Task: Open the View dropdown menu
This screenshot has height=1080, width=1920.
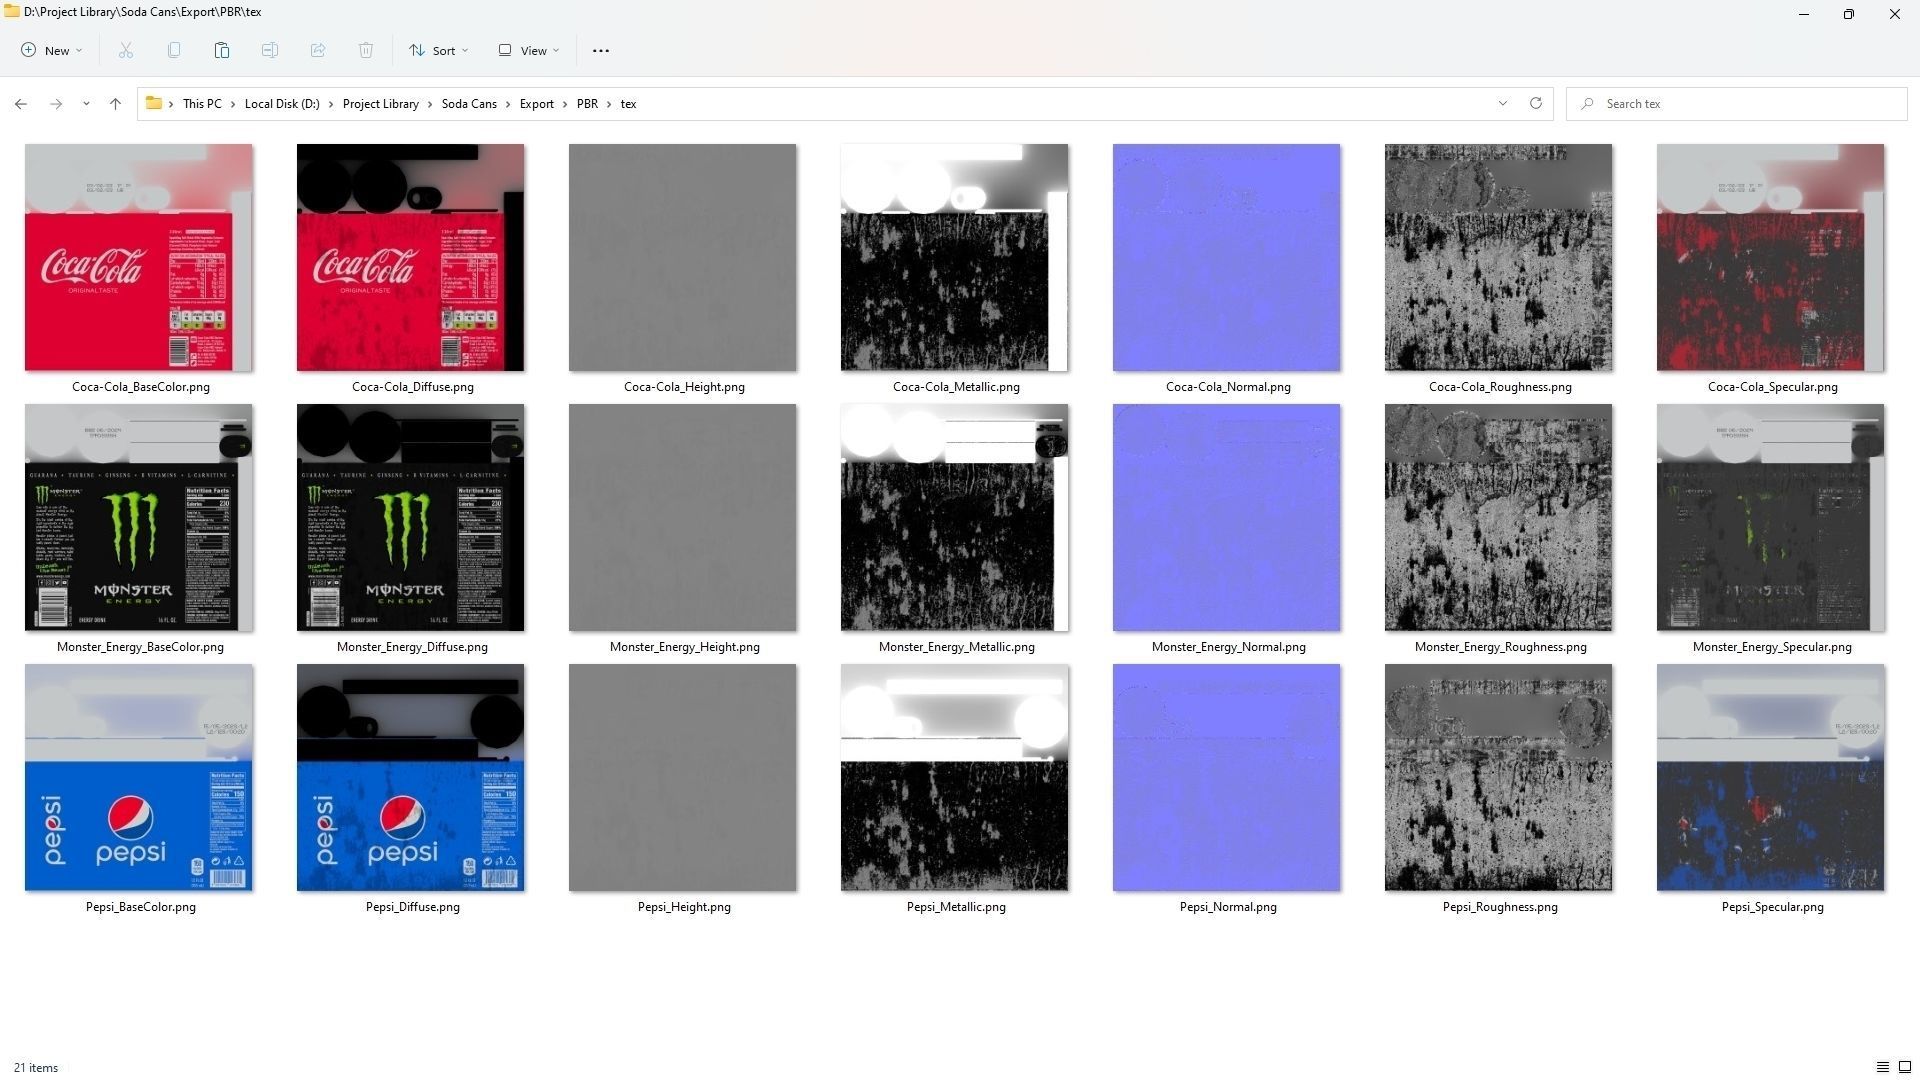Action: (x=529, y=50)
